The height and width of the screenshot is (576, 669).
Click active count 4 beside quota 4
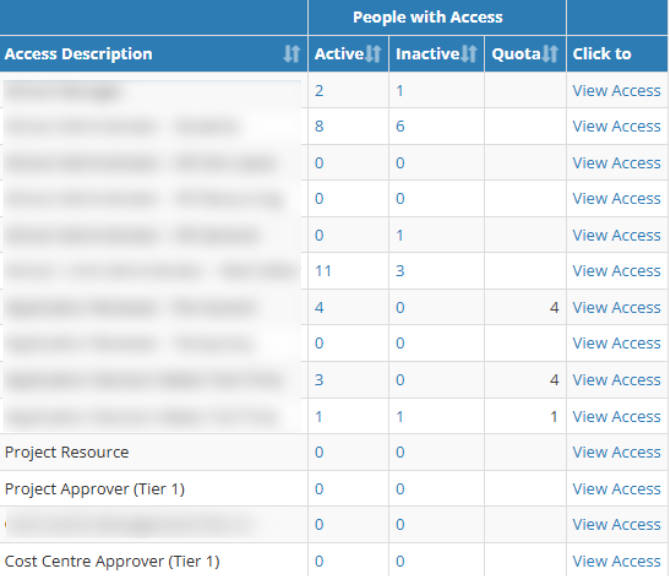click(x=319, y=308)
